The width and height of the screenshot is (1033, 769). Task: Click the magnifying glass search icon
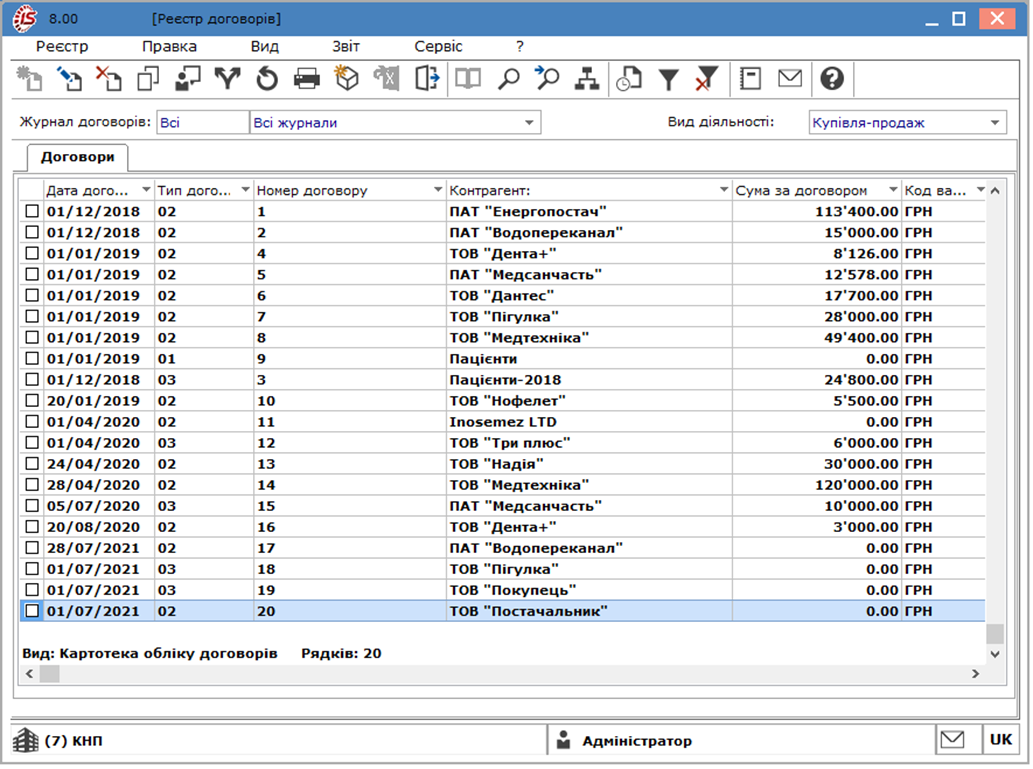(x=508, y=79)
